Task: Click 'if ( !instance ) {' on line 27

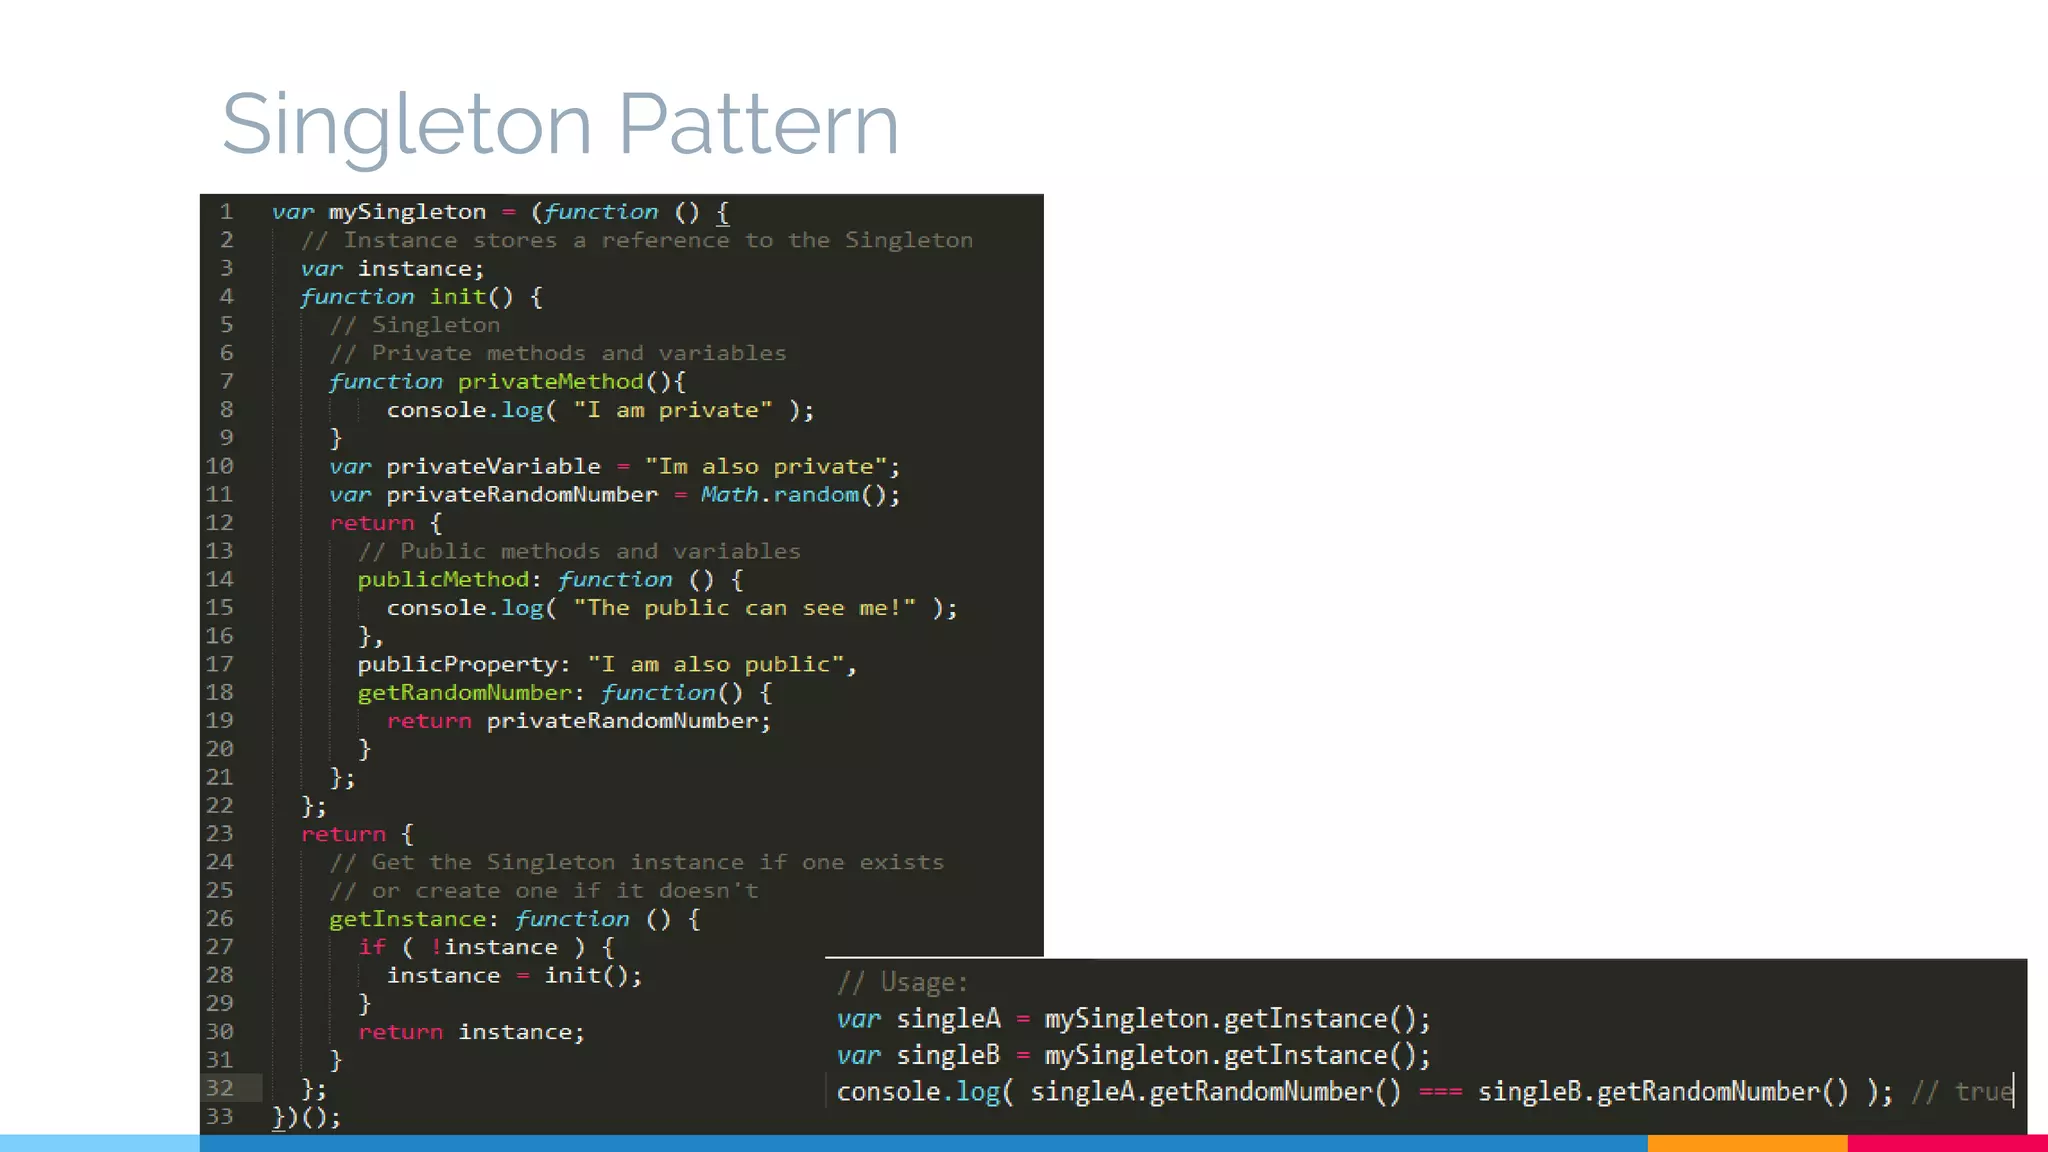Action: pos(487,947)
